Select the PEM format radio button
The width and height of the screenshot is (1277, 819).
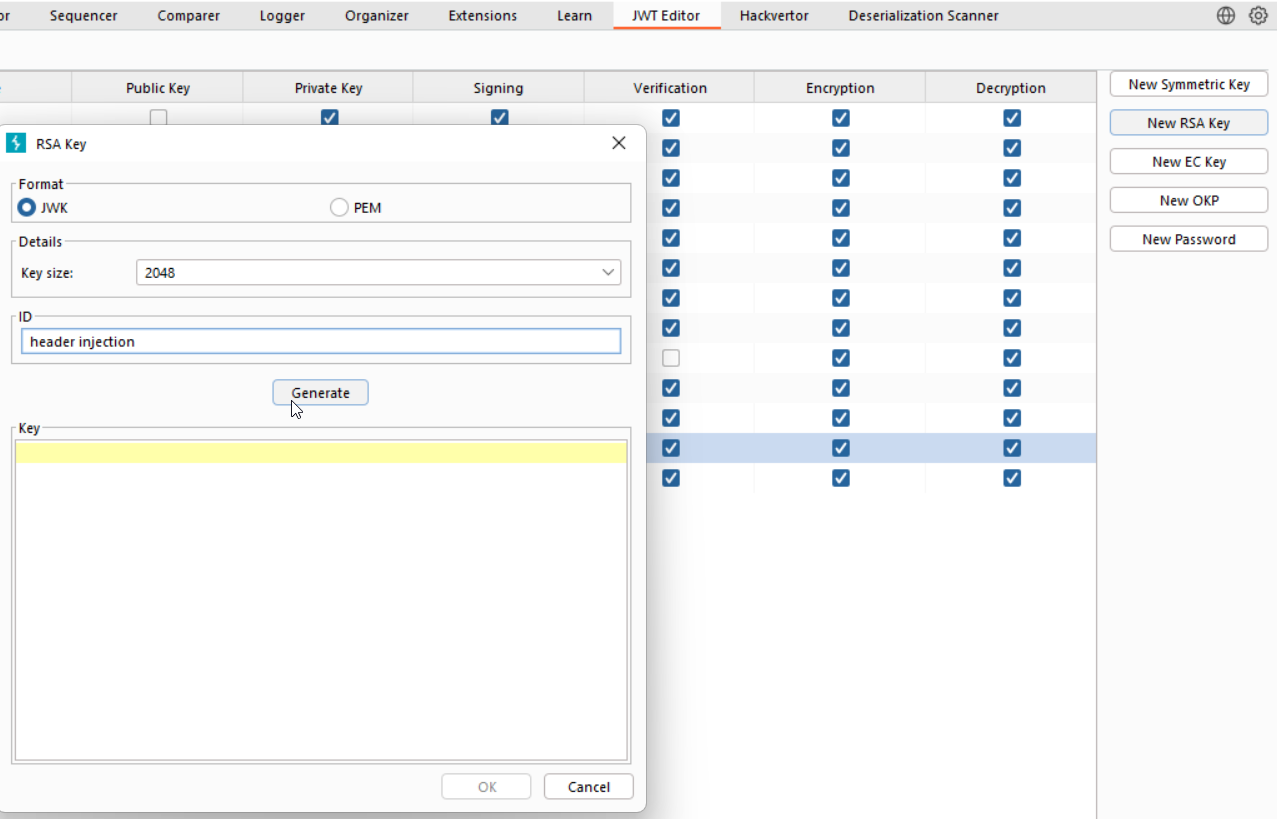pos(338,207)
